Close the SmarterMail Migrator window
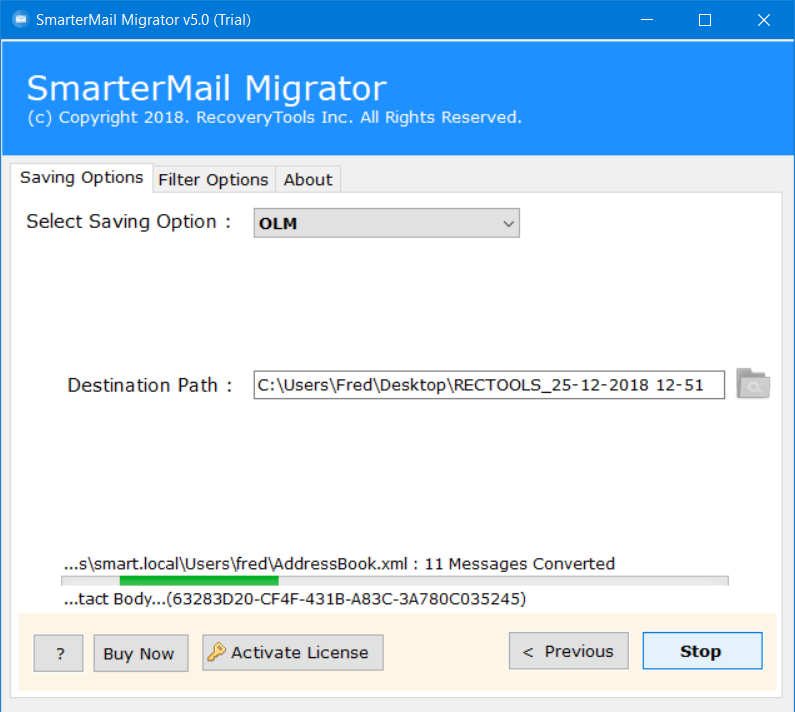The width and height of the screenshot is (795, 712). [x=764, y=20]
